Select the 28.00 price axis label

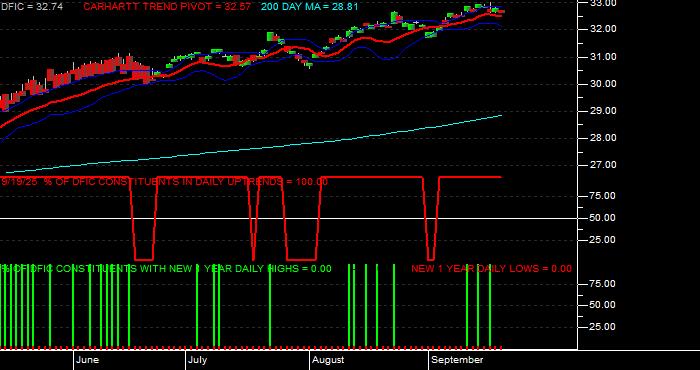point(603,138)
